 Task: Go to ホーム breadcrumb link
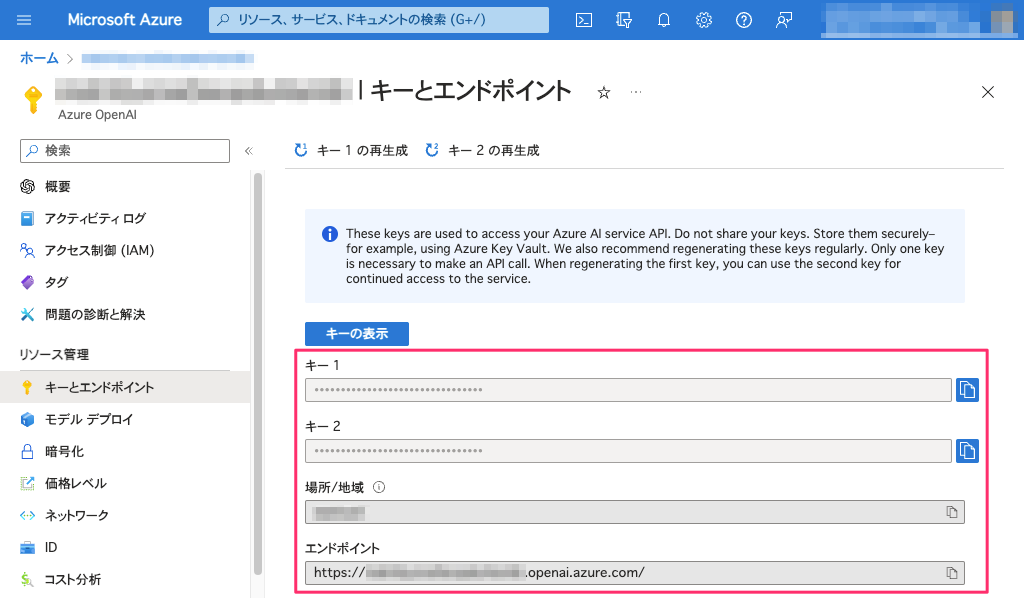pos(39,58)
